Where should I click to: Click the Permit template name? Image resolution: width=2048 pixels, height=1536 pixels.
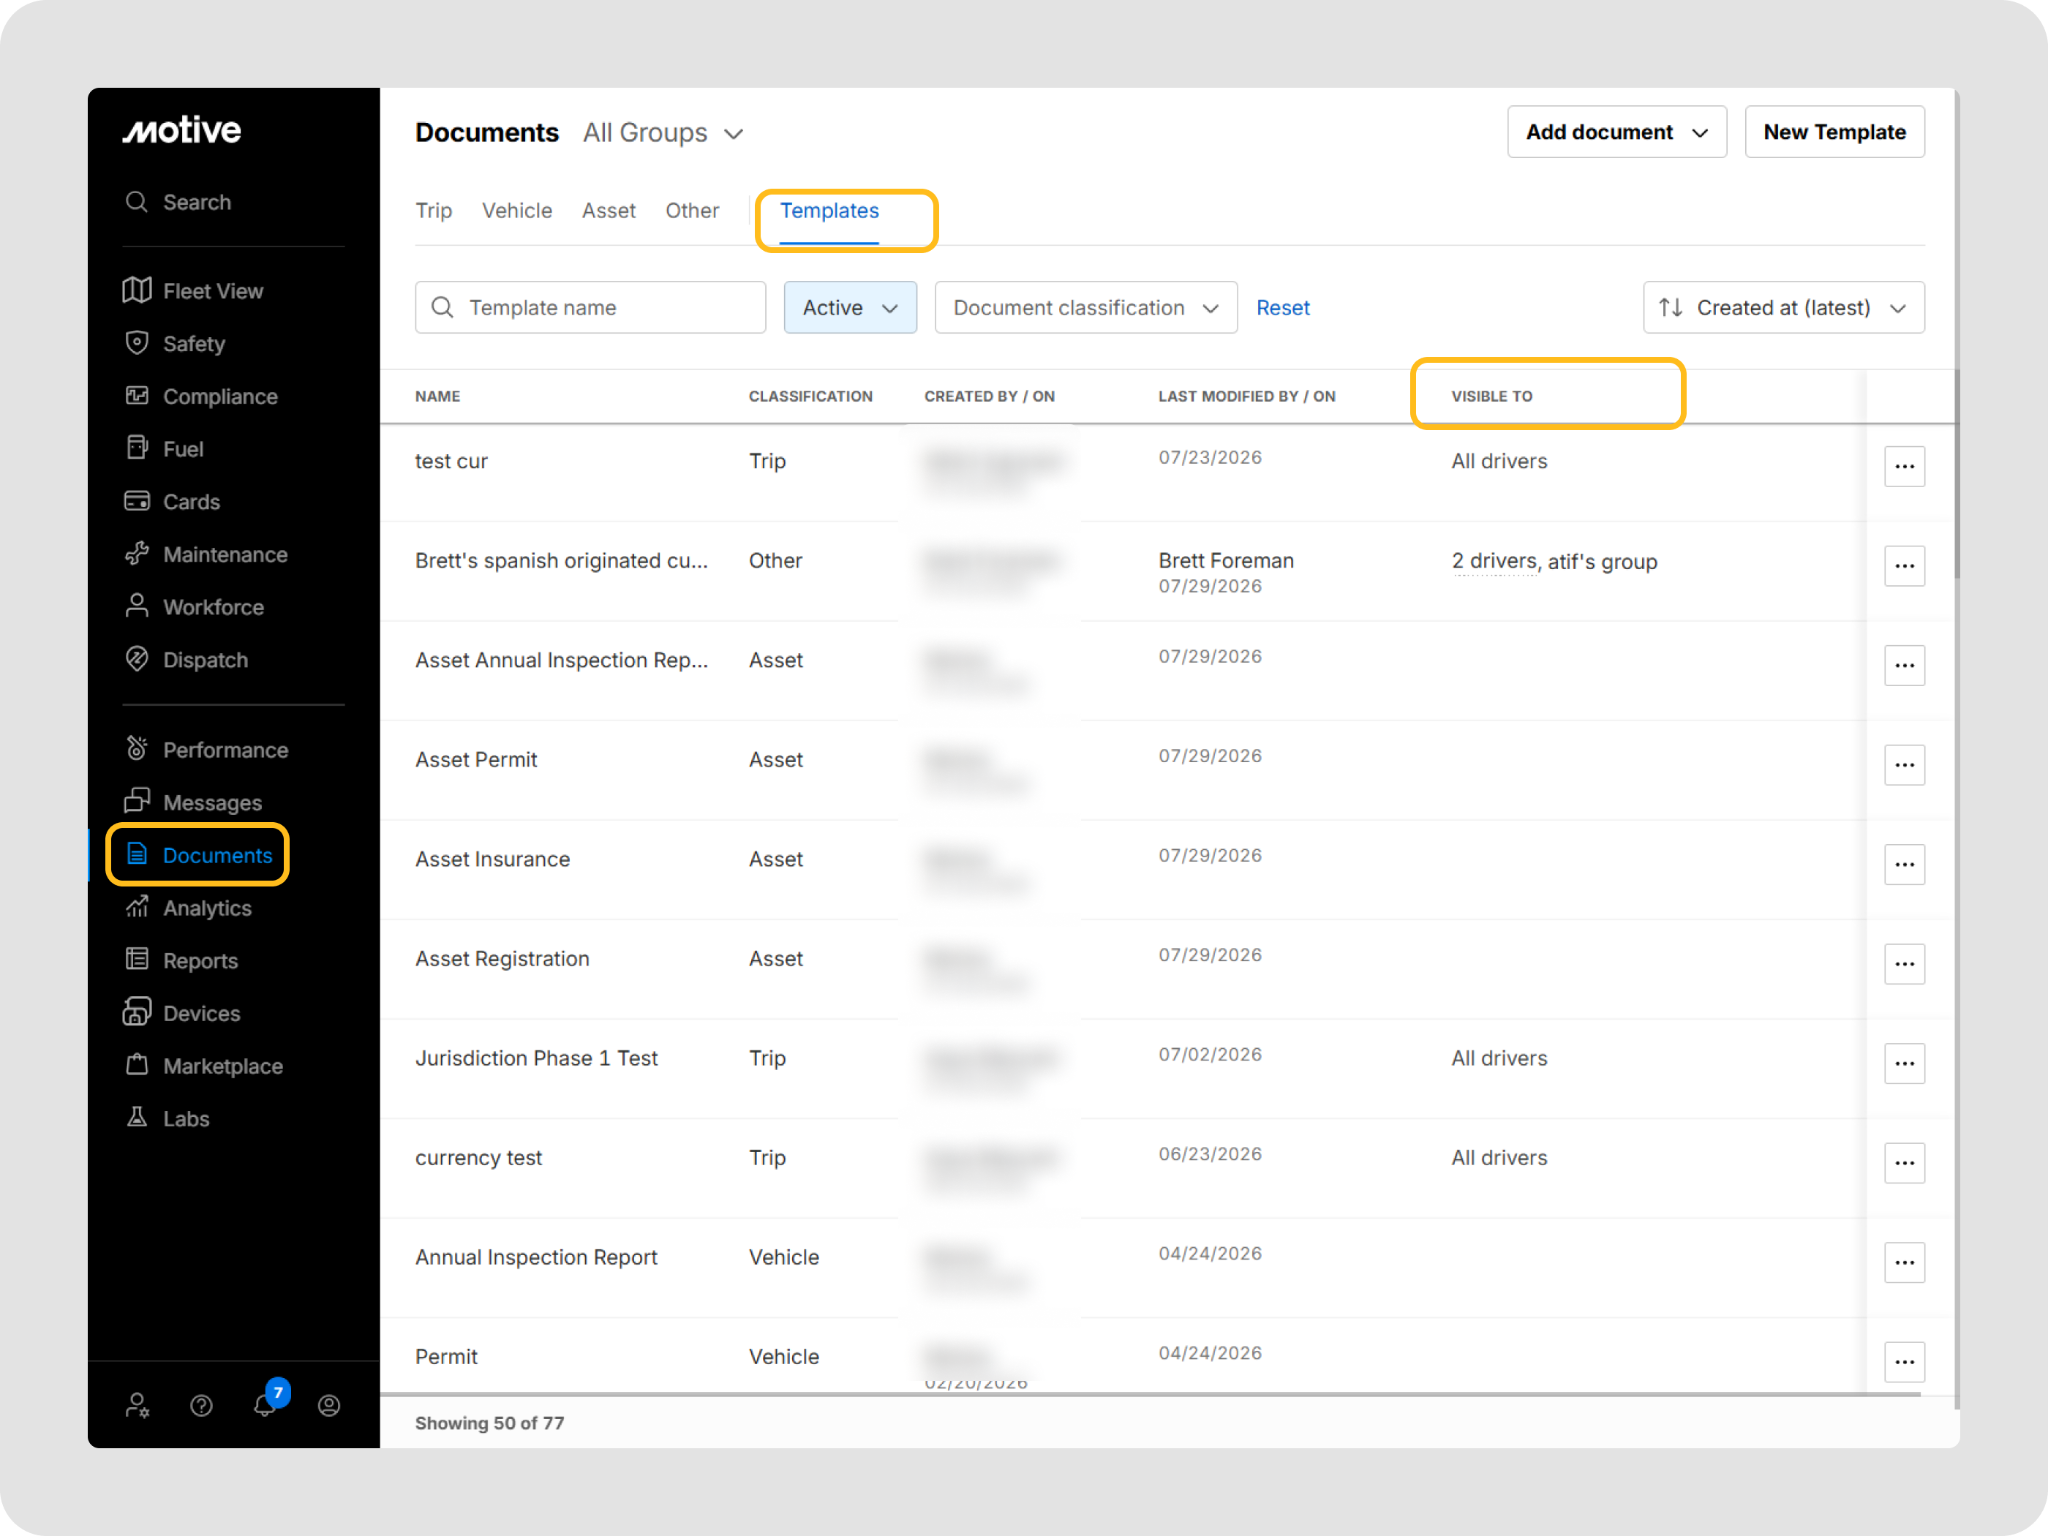coord(446,1357)
